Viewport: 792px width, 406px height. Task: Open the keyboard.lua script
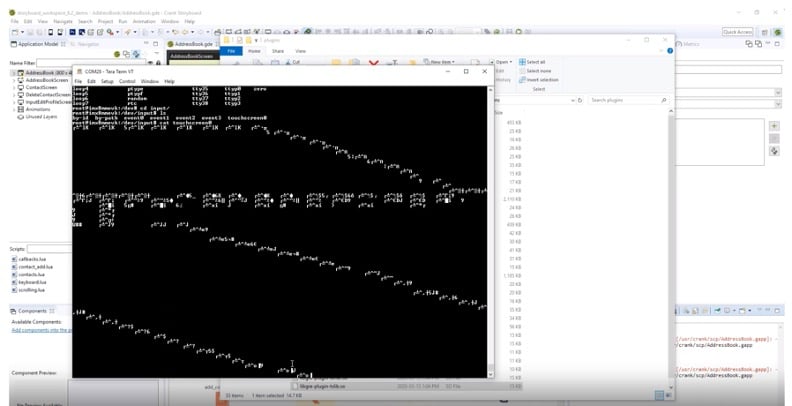pos(32,282)
